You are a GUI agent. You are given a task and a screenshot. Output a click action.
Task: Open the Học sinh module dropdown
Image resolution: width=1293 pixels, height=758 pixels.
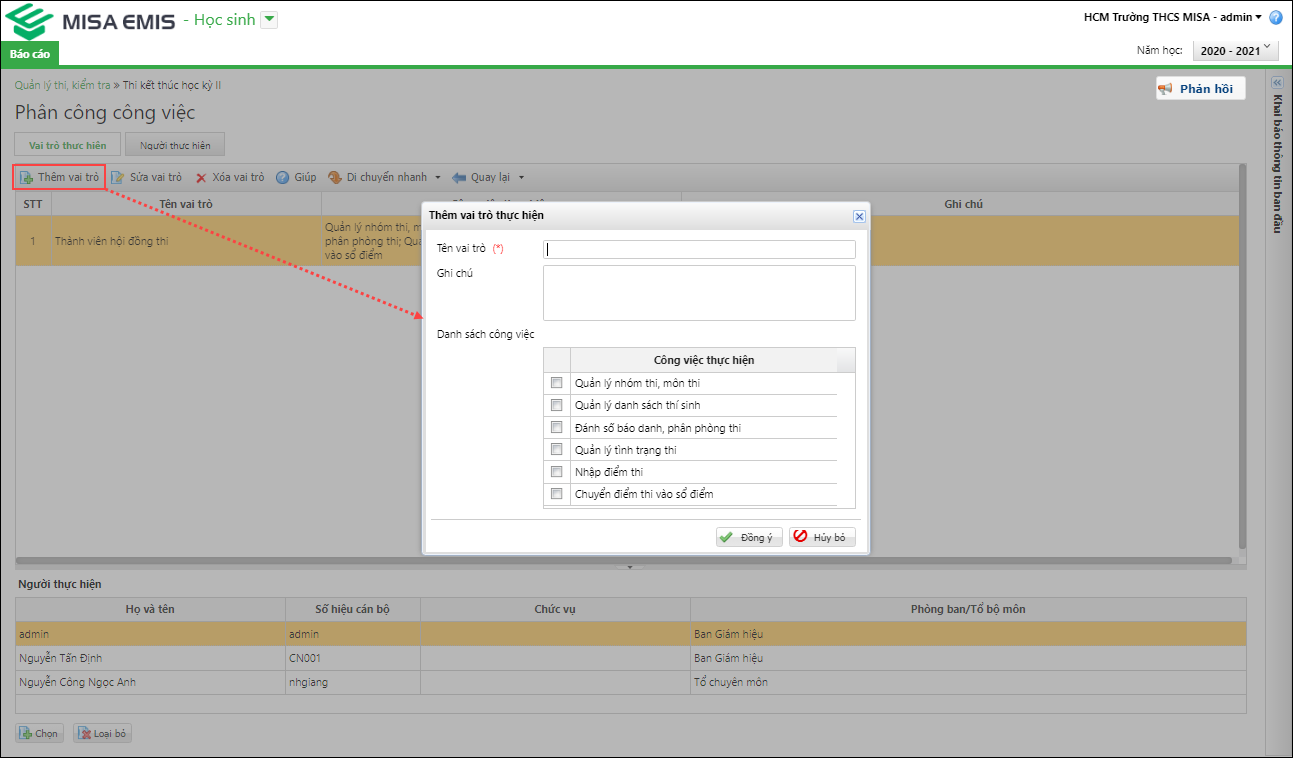pos(269,20)
